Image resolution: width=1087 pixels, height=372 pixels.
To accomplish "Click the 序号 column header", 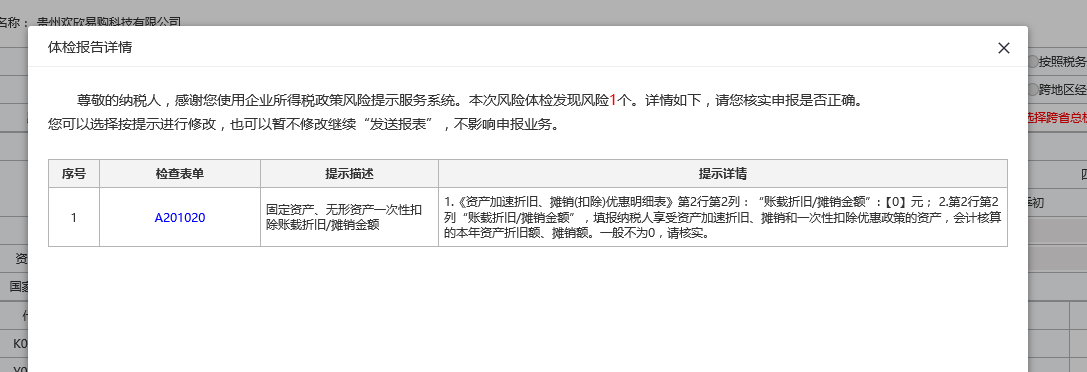I will click(x=73, y=173).
